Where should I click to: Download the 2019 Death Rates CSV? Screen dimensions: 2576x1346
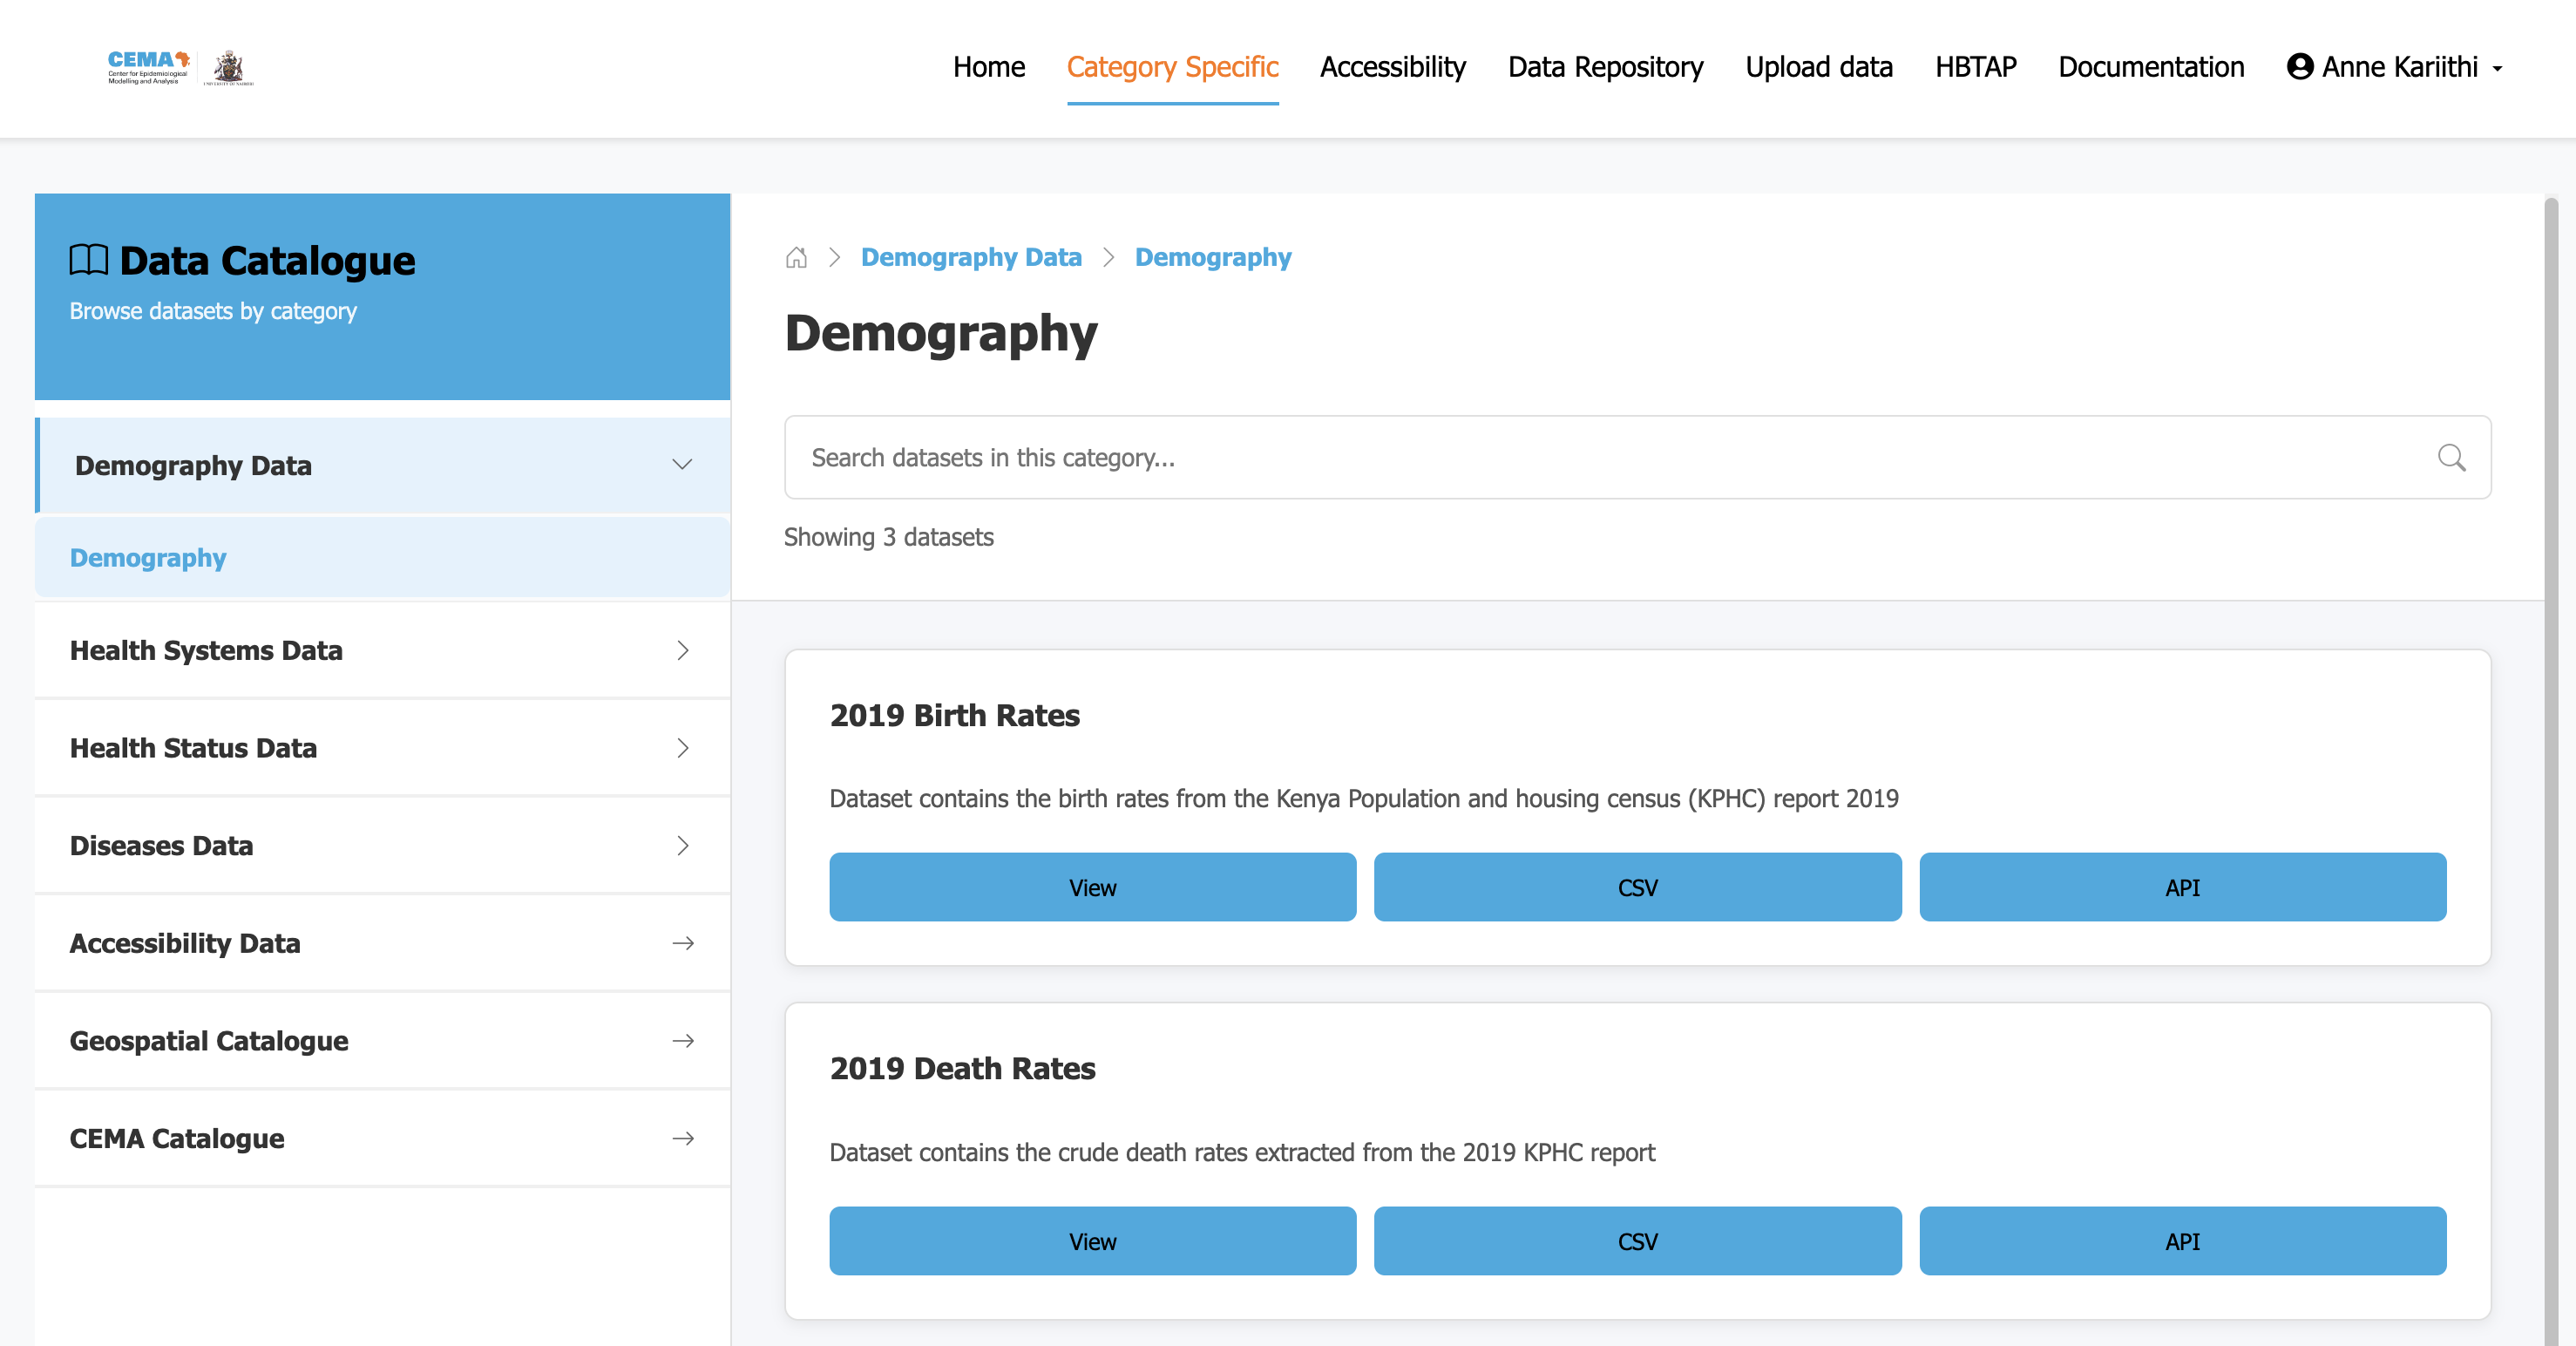[x=1637, y=1242]
